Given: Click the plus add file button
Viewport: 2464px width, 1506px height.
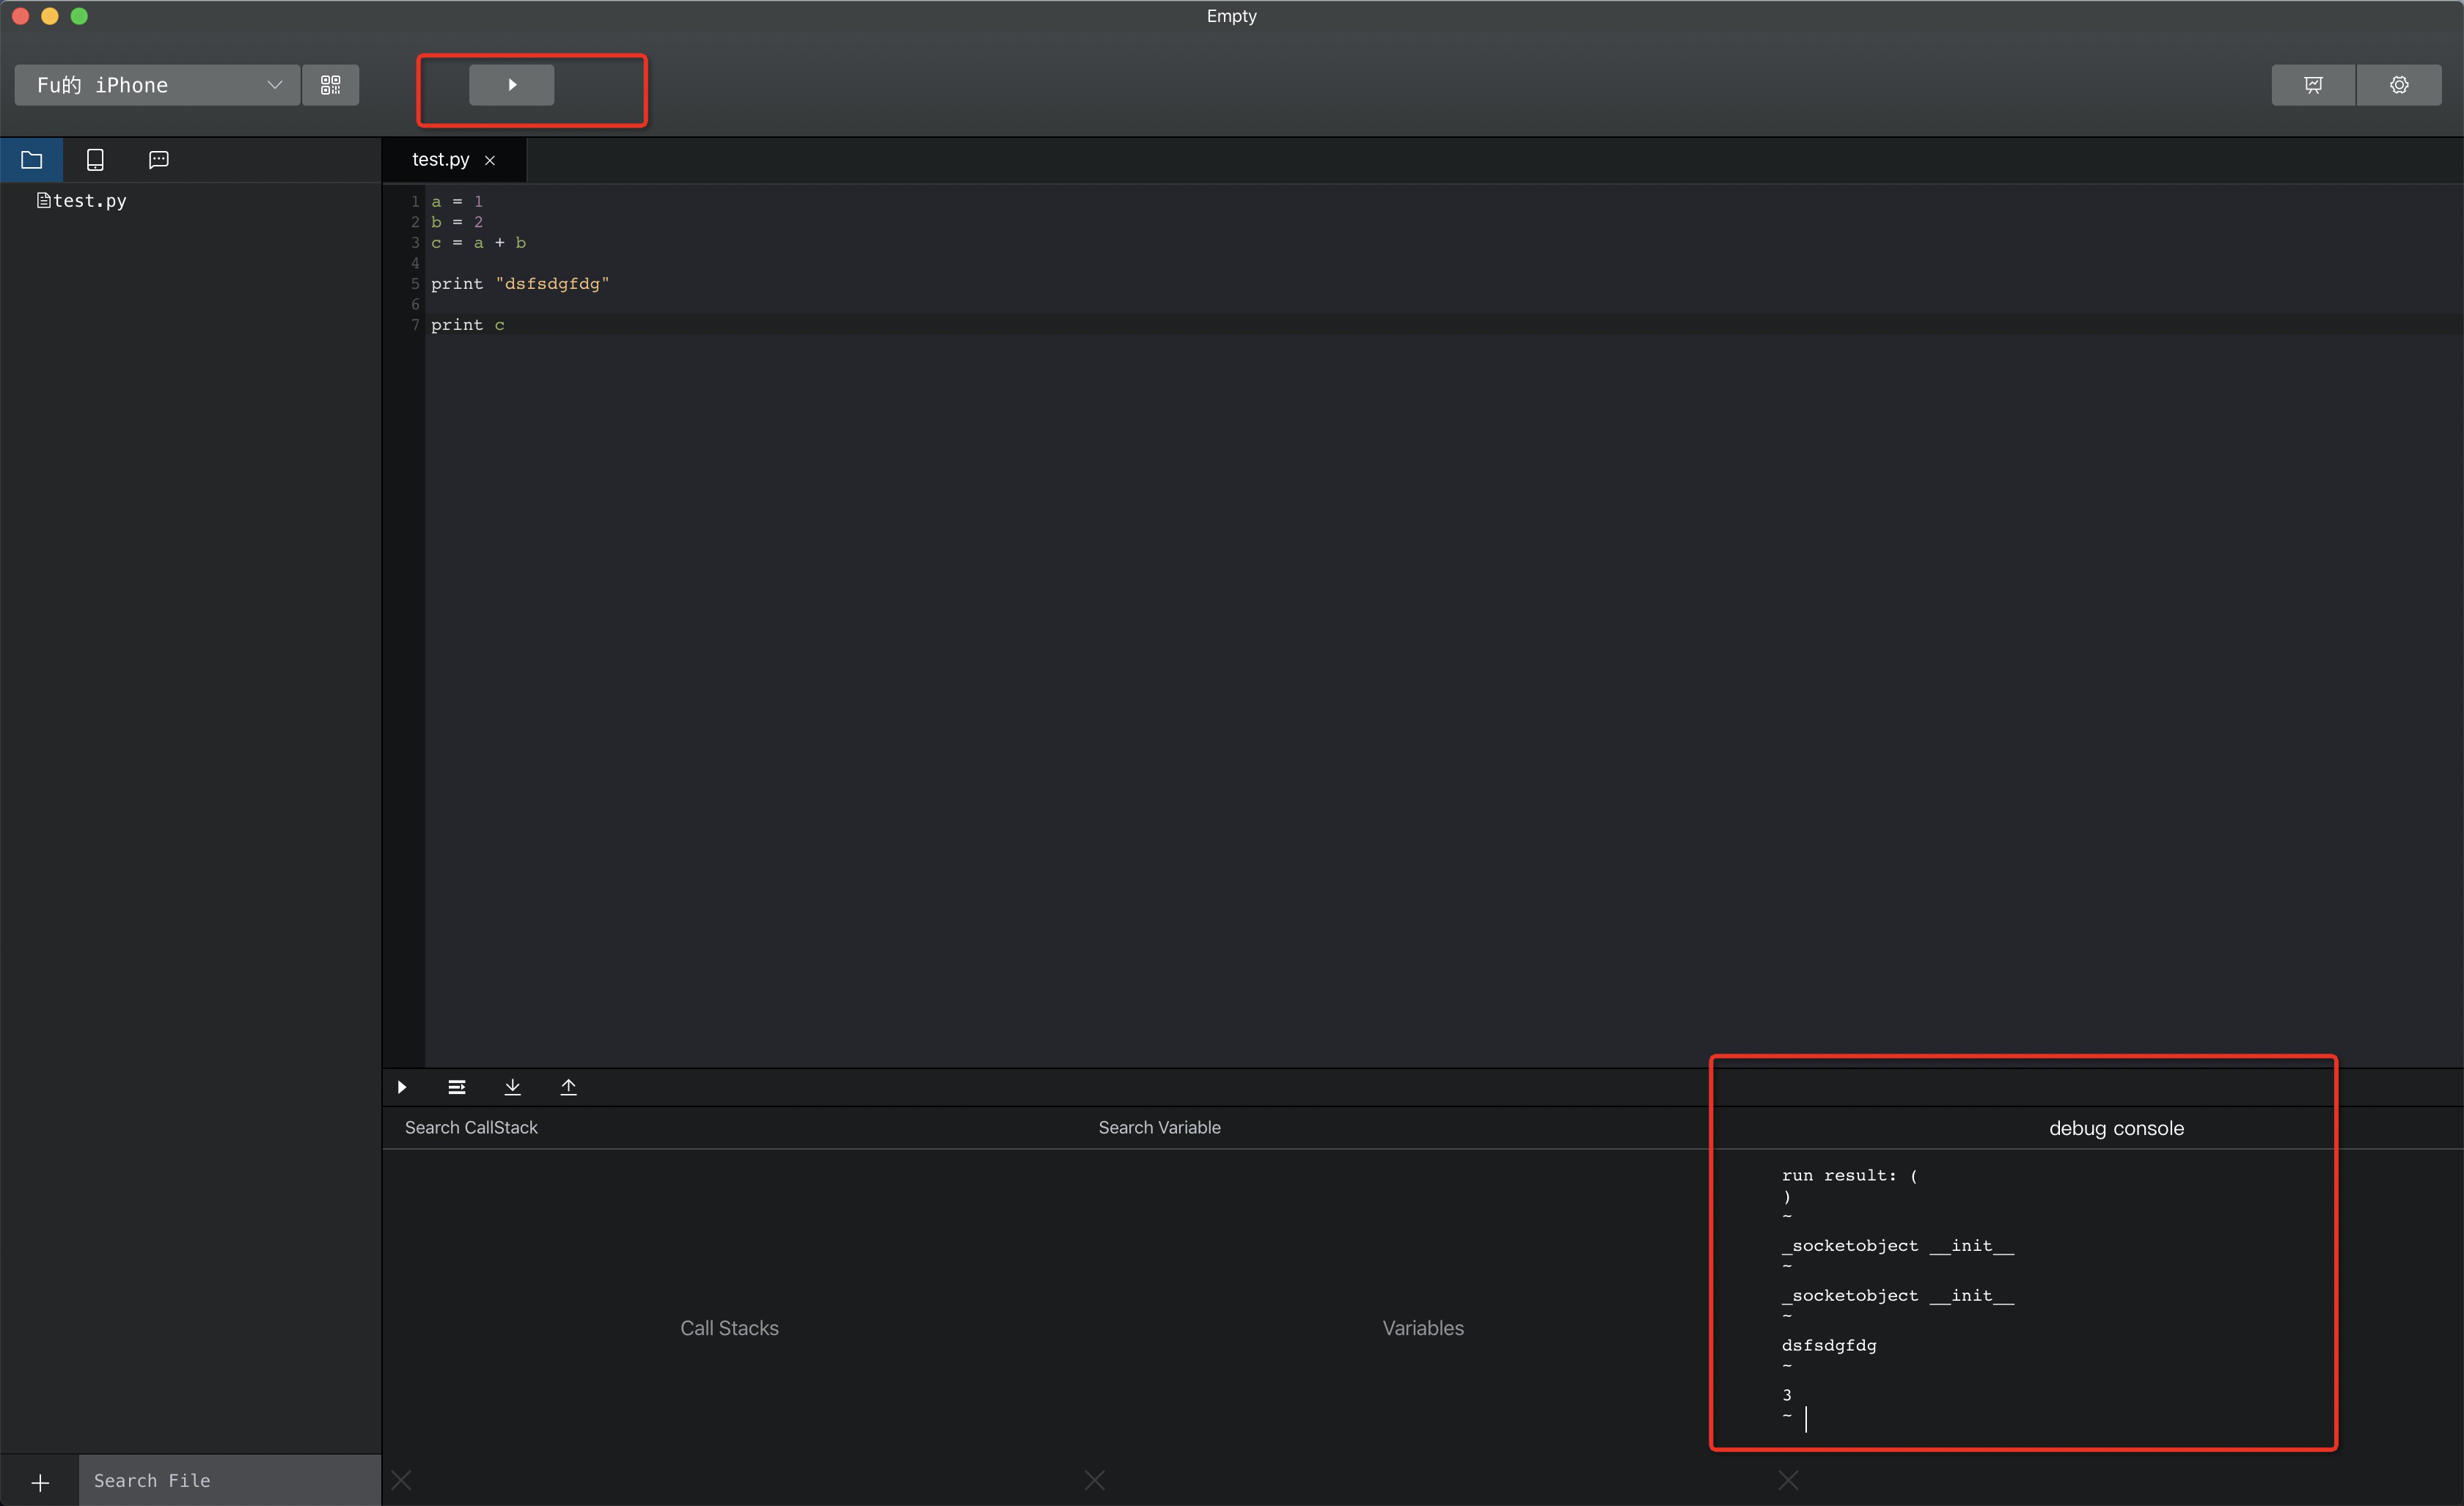Looking at the screenshot, I should (x=40, y=1482).
